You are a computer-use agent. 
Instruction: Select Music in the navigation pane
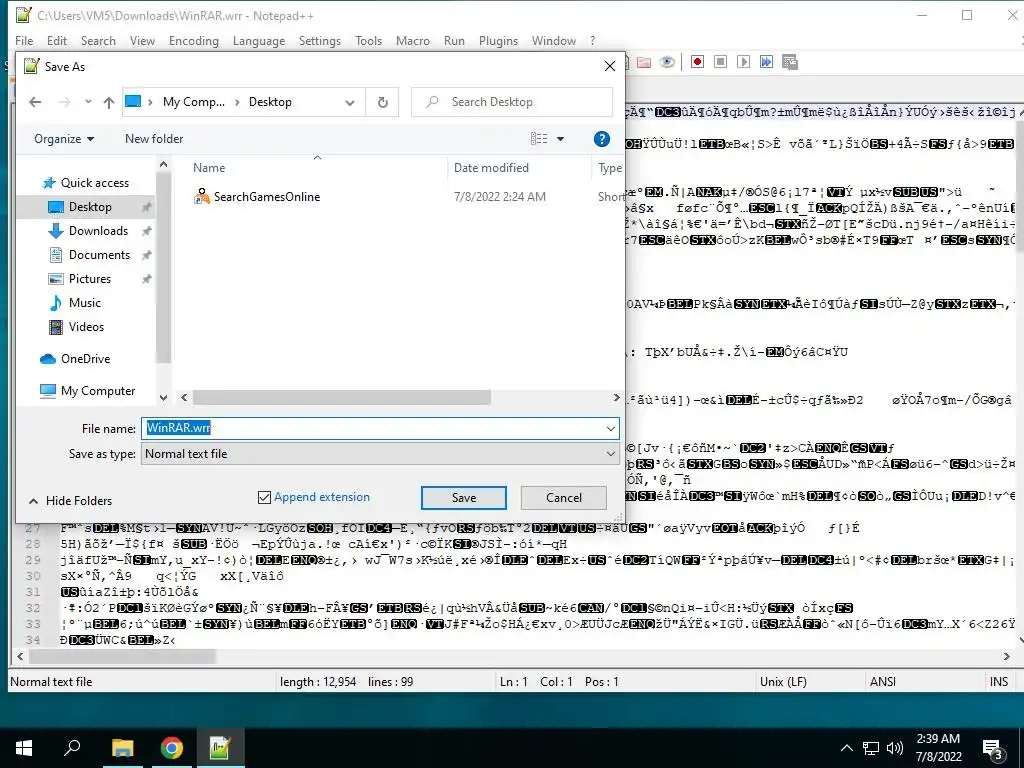coord(85,303)
